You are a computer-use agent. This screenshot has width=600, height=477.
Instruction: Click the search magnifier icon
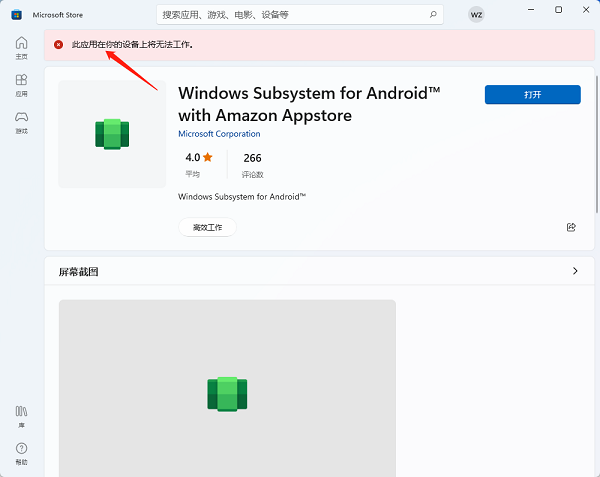click(433, 15)
